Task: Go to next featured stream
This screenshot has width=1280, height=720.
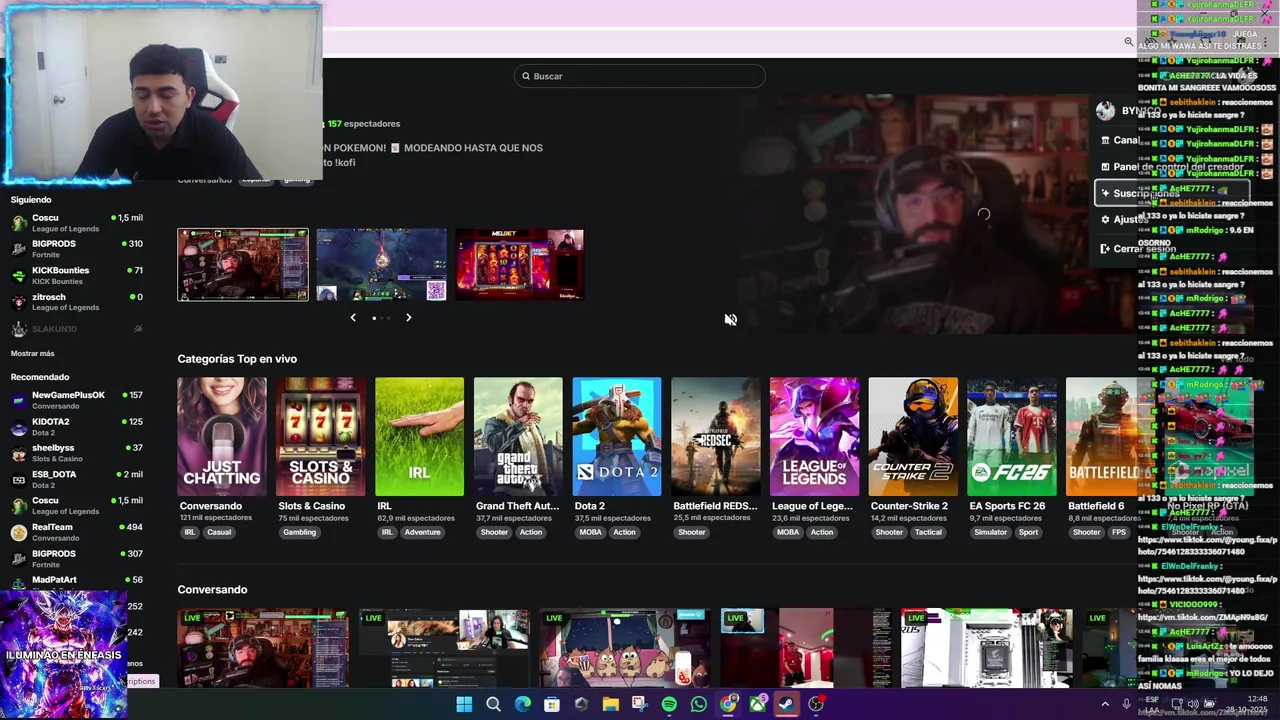Action: [x=408, y=318]
